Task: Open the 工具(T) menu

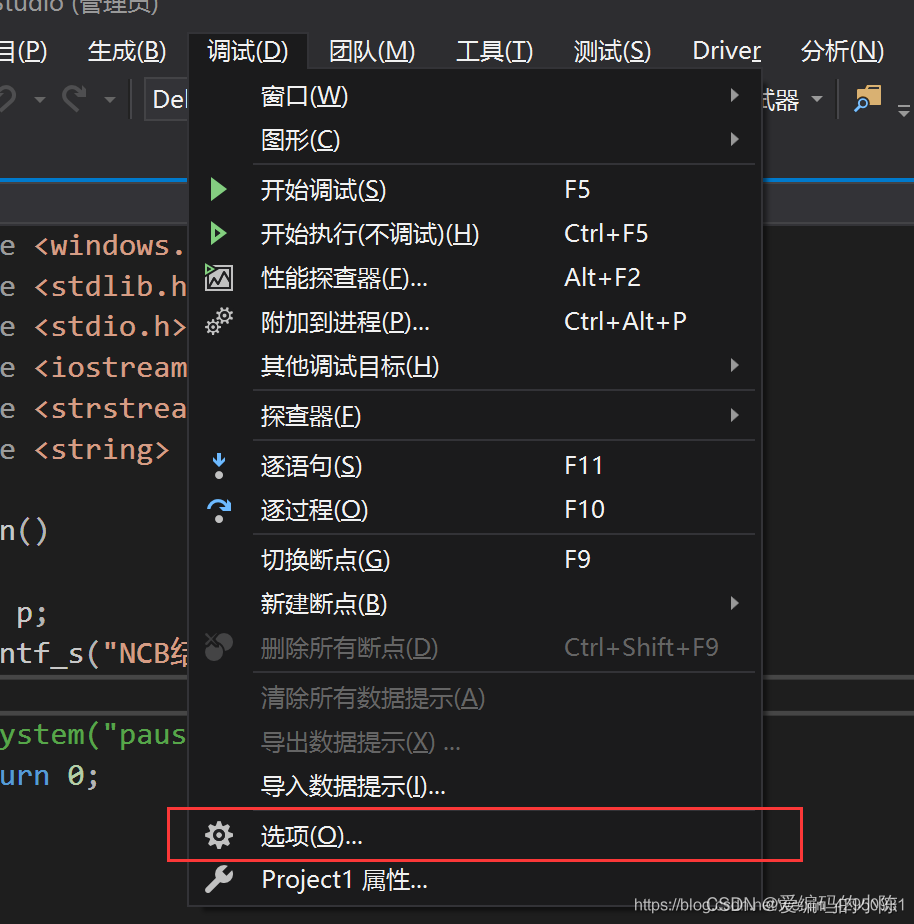Action: pyautogui.click(x=493, y=50)
